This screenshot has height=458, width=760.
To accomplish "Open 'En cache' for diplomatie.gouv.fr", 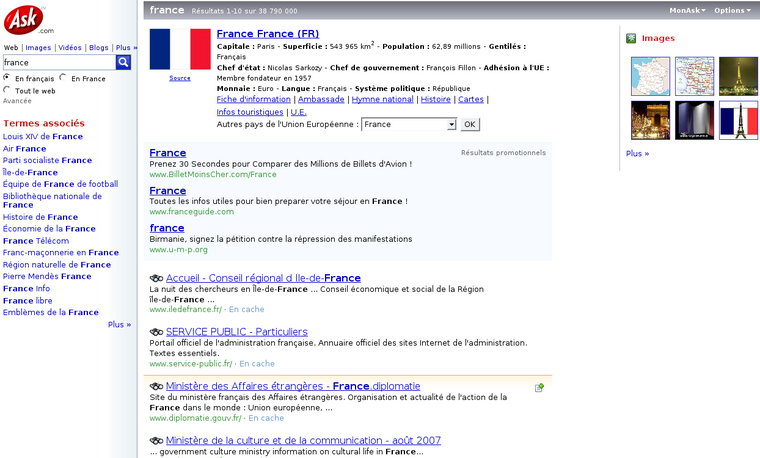I will [266, 418].
